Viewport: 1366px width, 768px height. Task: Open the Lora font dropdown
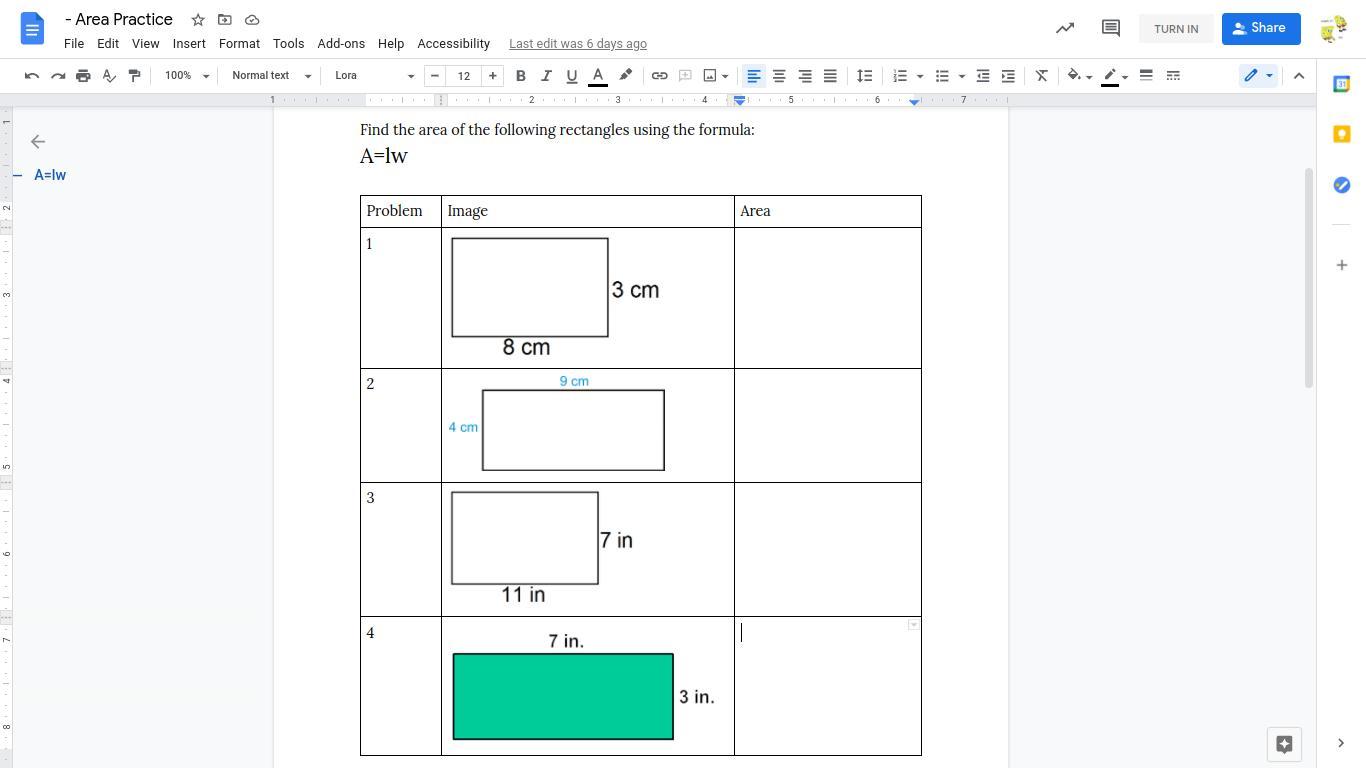pos(374,76)
